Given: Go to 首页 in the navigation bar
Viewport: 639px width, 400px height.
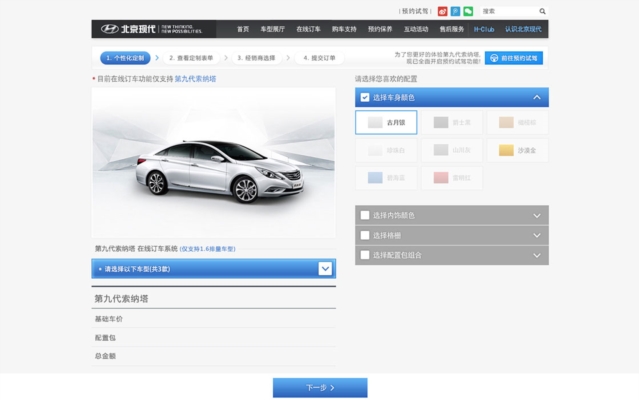Looking at the screenshot, I should [x=243, y=29].
